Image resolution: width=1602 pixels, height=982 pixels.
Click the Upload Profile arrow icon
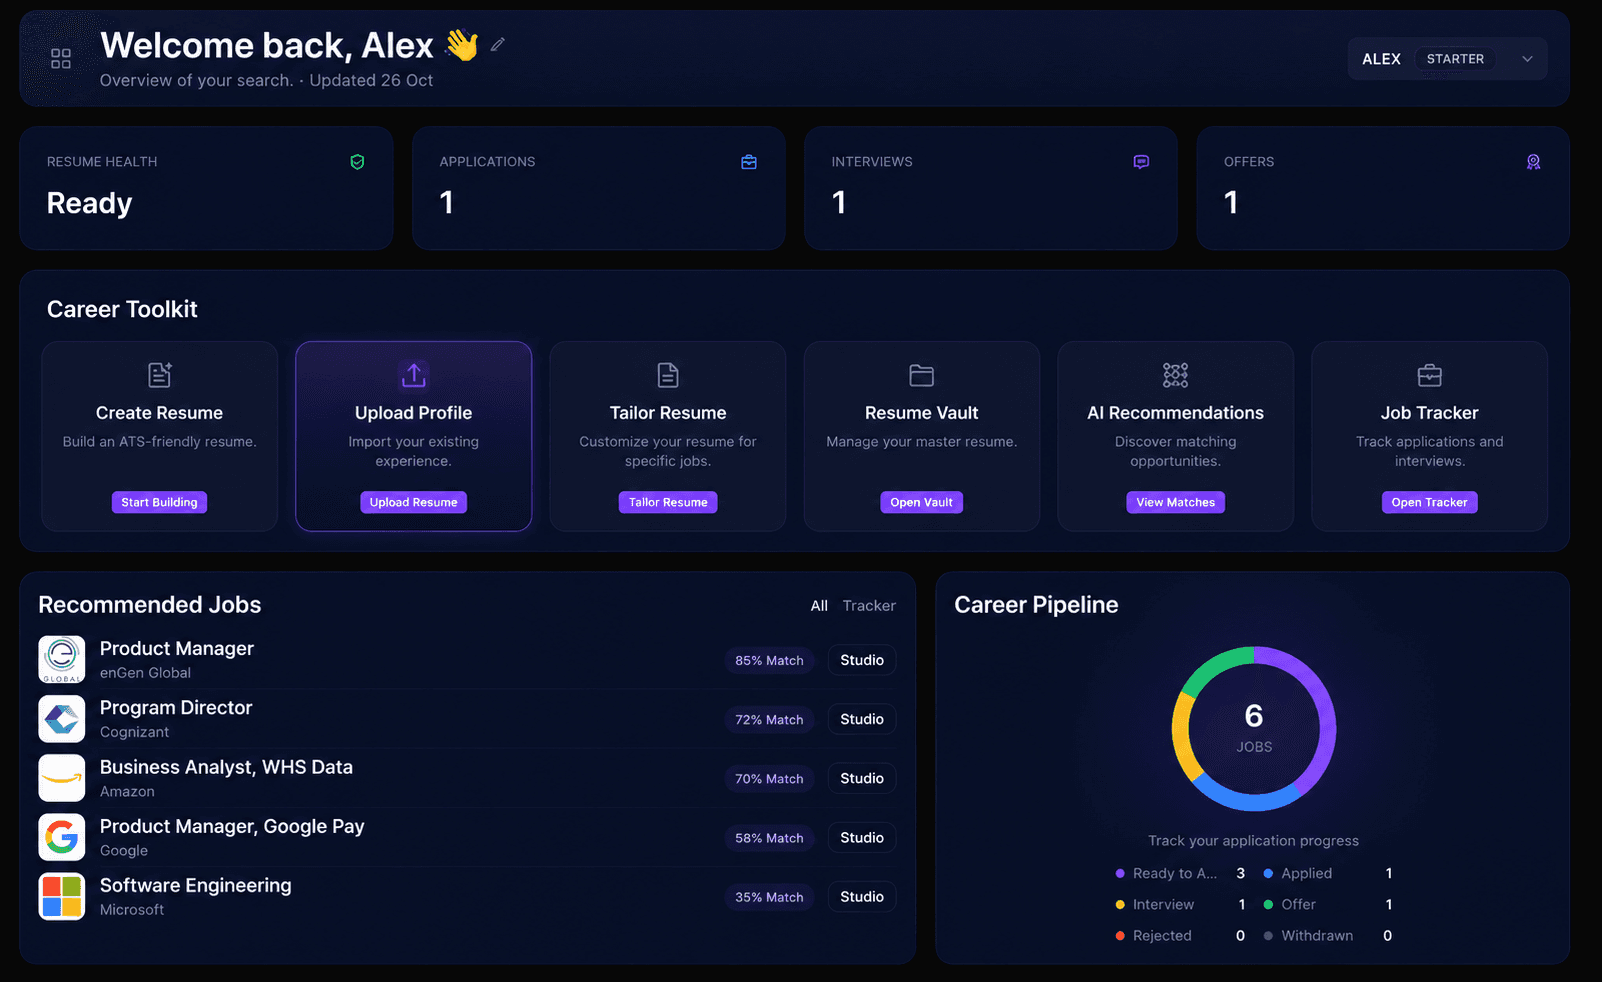tap(414, 375)
